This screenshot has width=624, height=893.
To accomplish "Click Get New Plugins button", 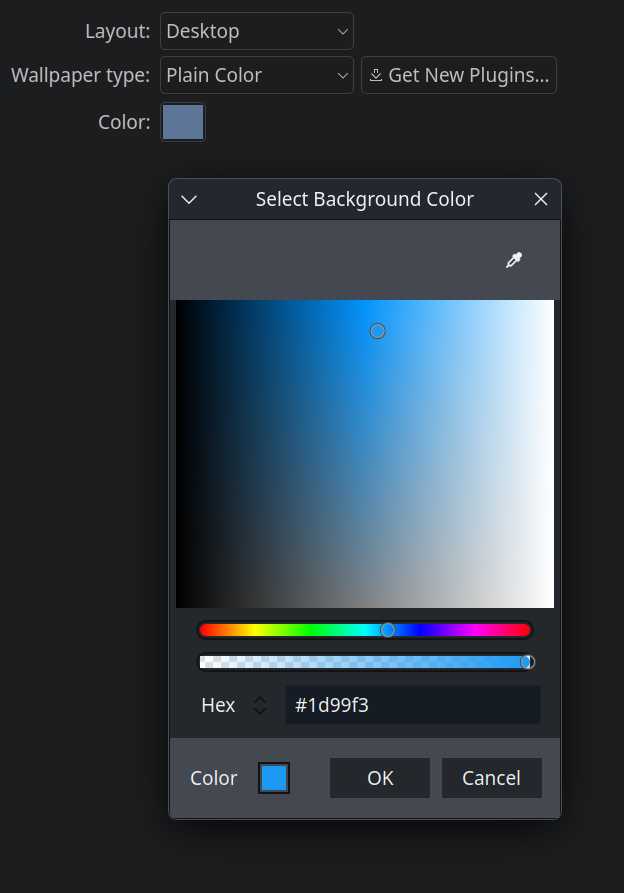I will pyautogui.click(x=459, y=75).
